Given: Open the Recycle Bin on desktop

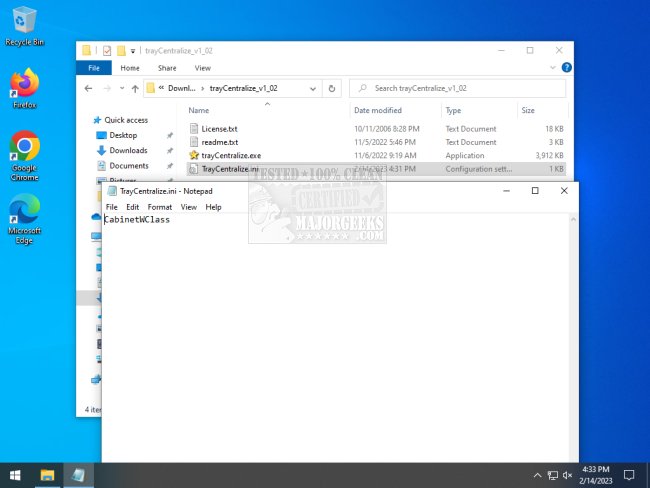Looking at the screenshot, I should [24, 22].
